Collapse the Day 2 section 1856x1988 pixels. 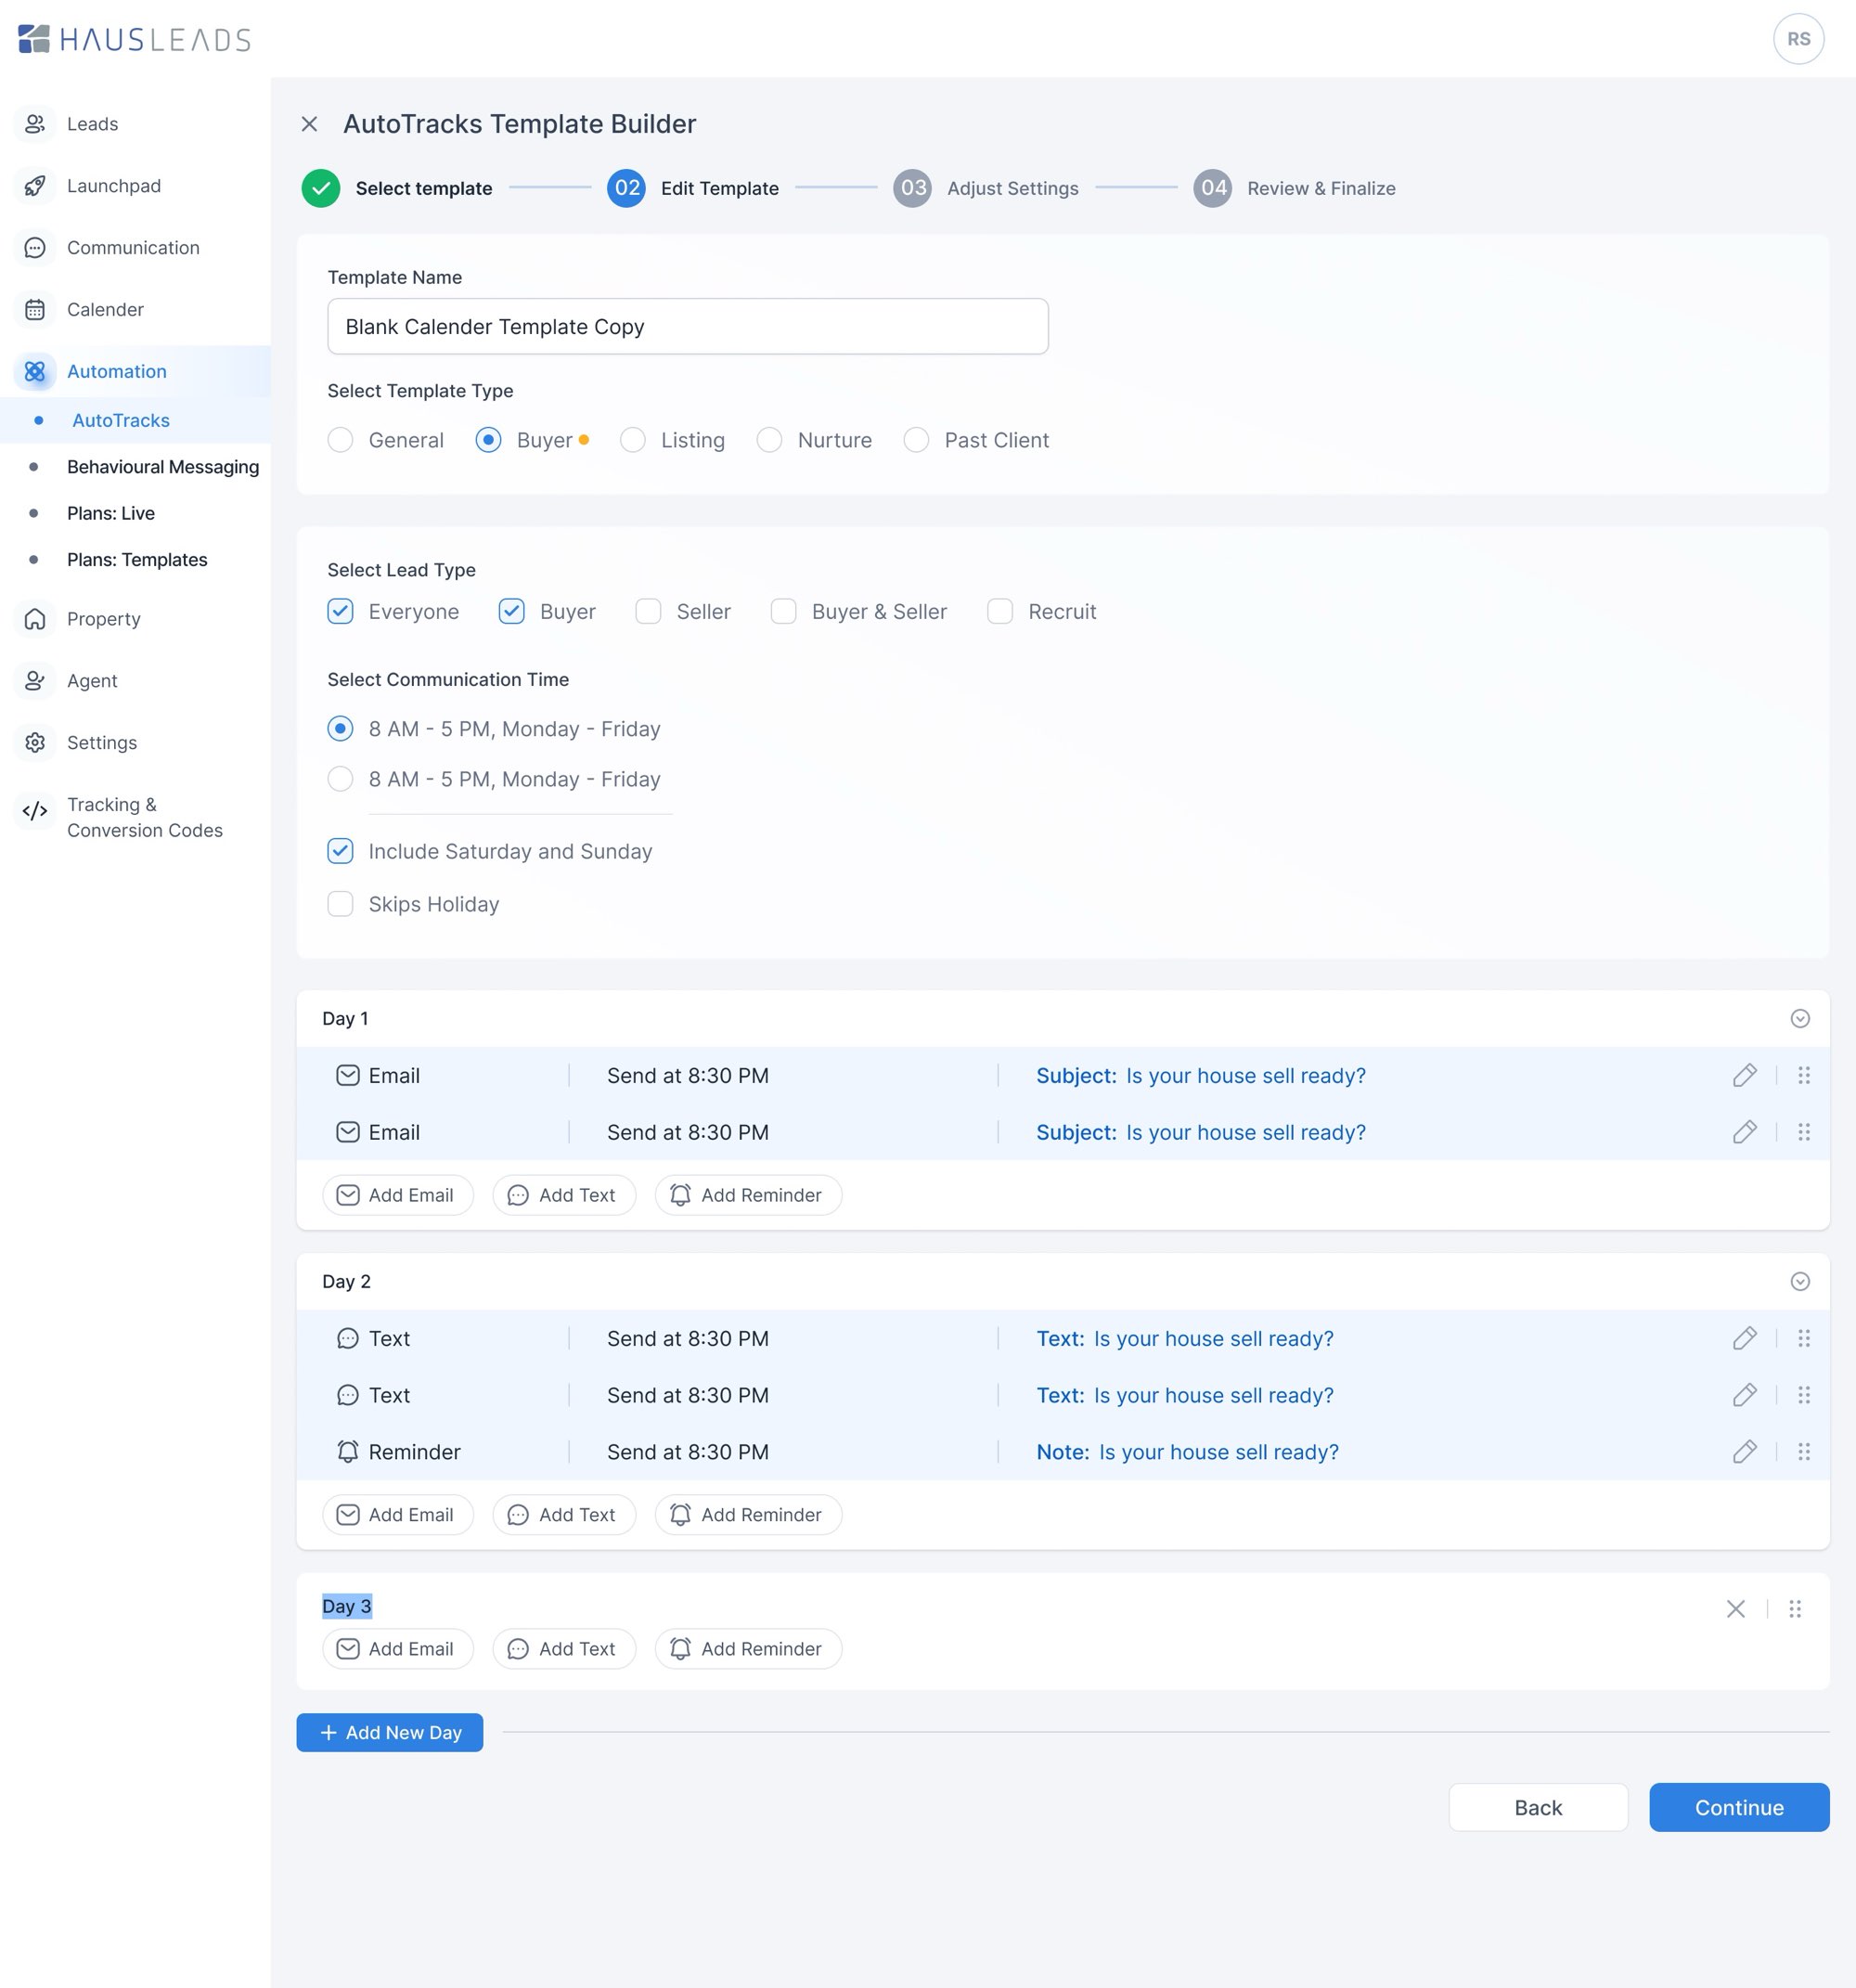[x=1799, y=1281]
